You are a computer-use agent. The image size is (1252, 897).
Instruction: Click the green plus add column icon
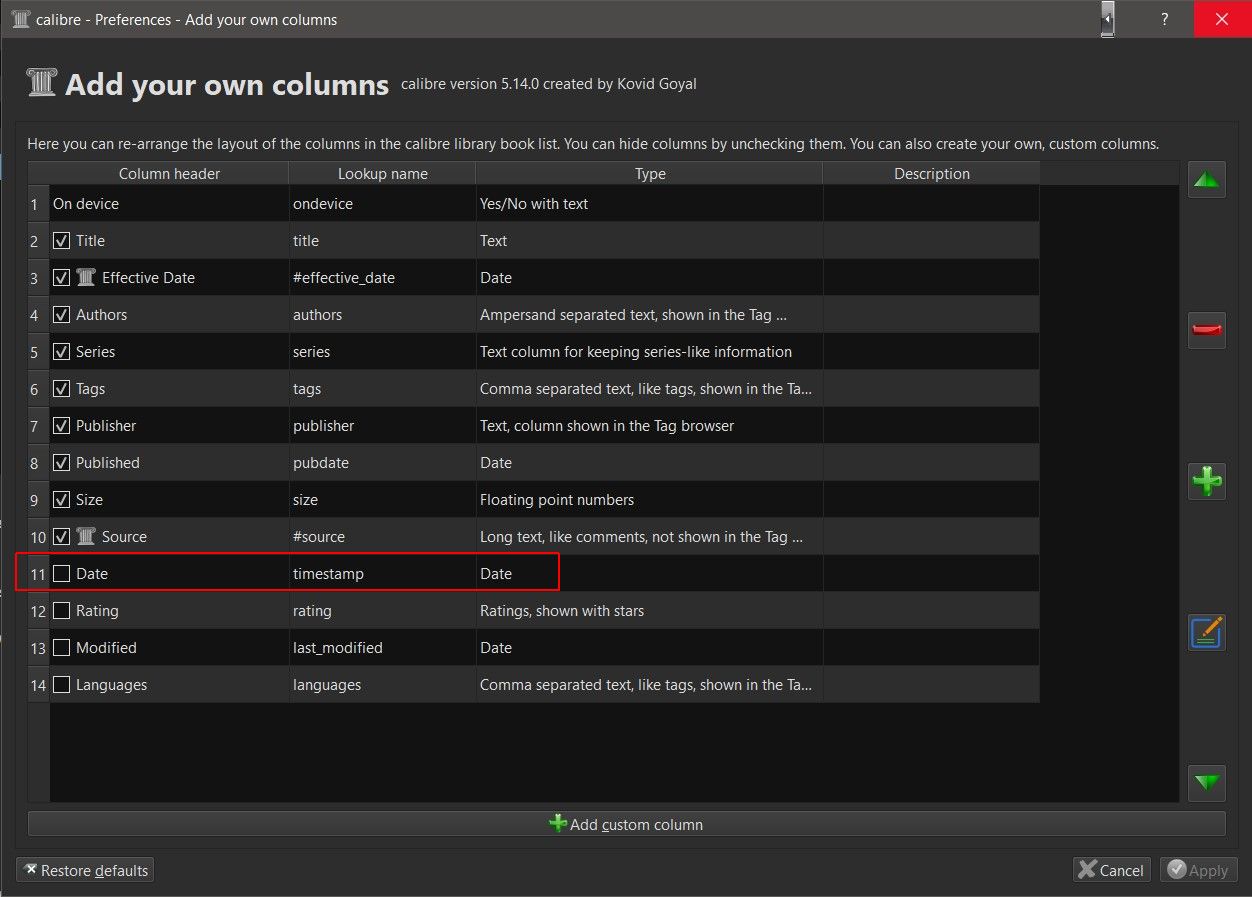coord(1207,481)
